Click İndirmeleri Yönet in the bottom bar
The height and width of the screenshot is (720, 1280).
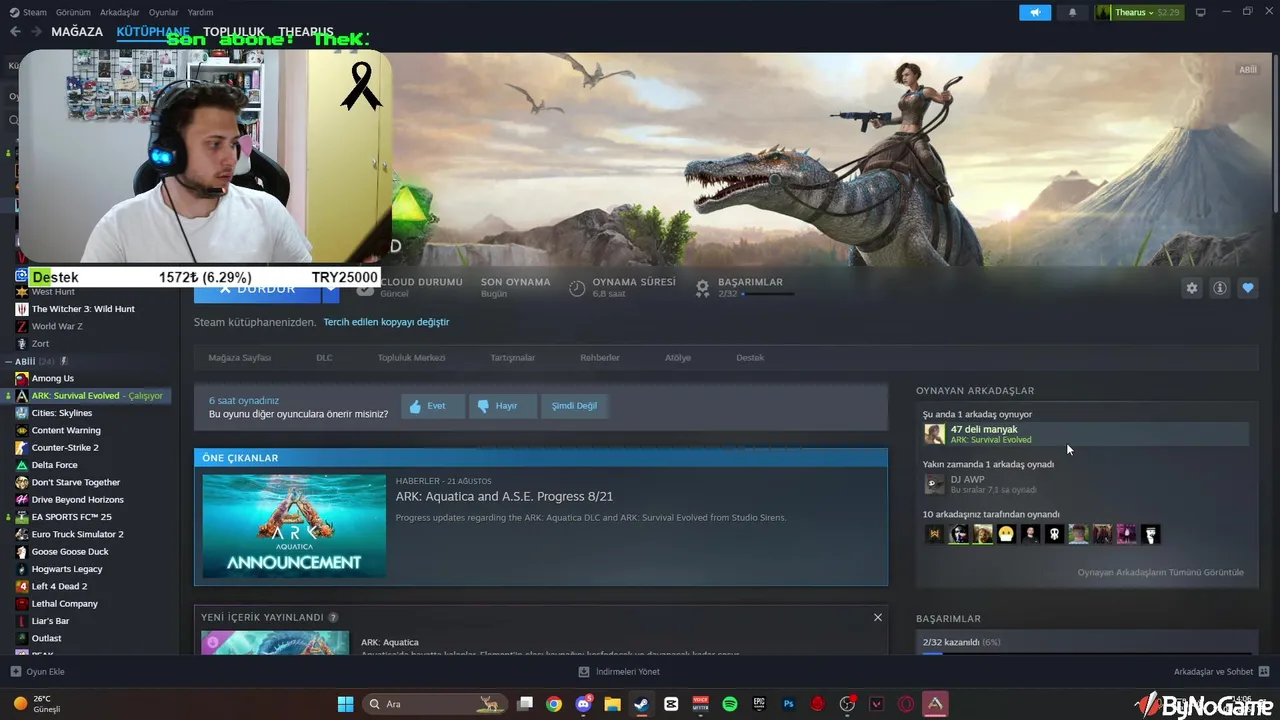pos(619,672)
